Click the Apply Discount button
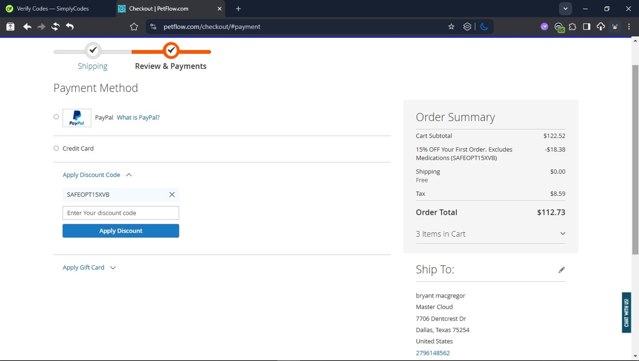The width and height of the screenshot is (639, 361). point(121,231)
